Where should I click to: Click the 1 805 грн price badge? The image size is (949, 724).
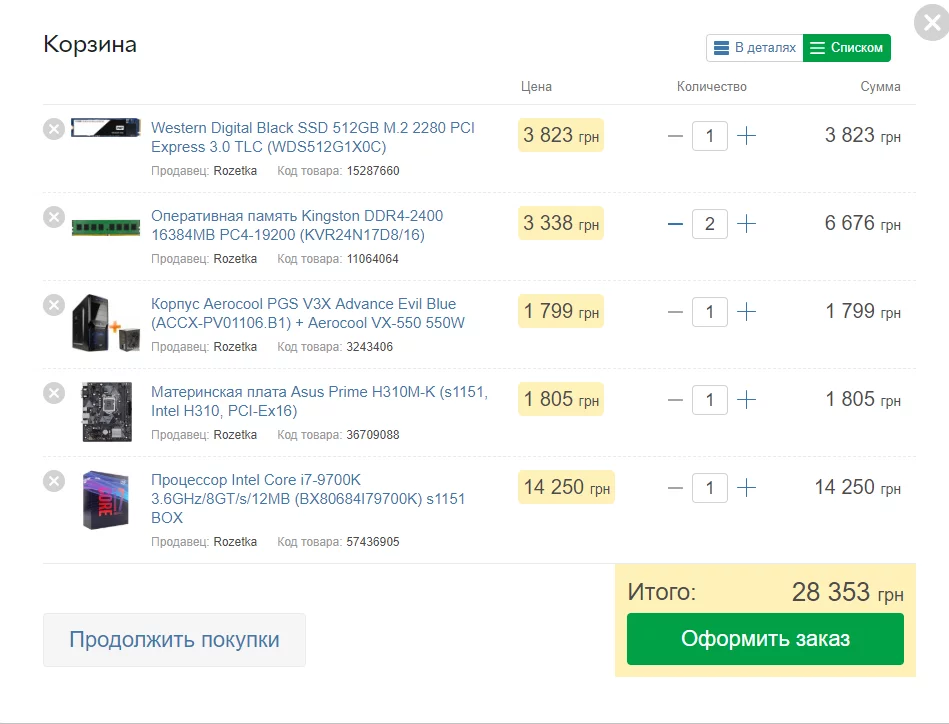pyautogui.click(x=561, y=400)
